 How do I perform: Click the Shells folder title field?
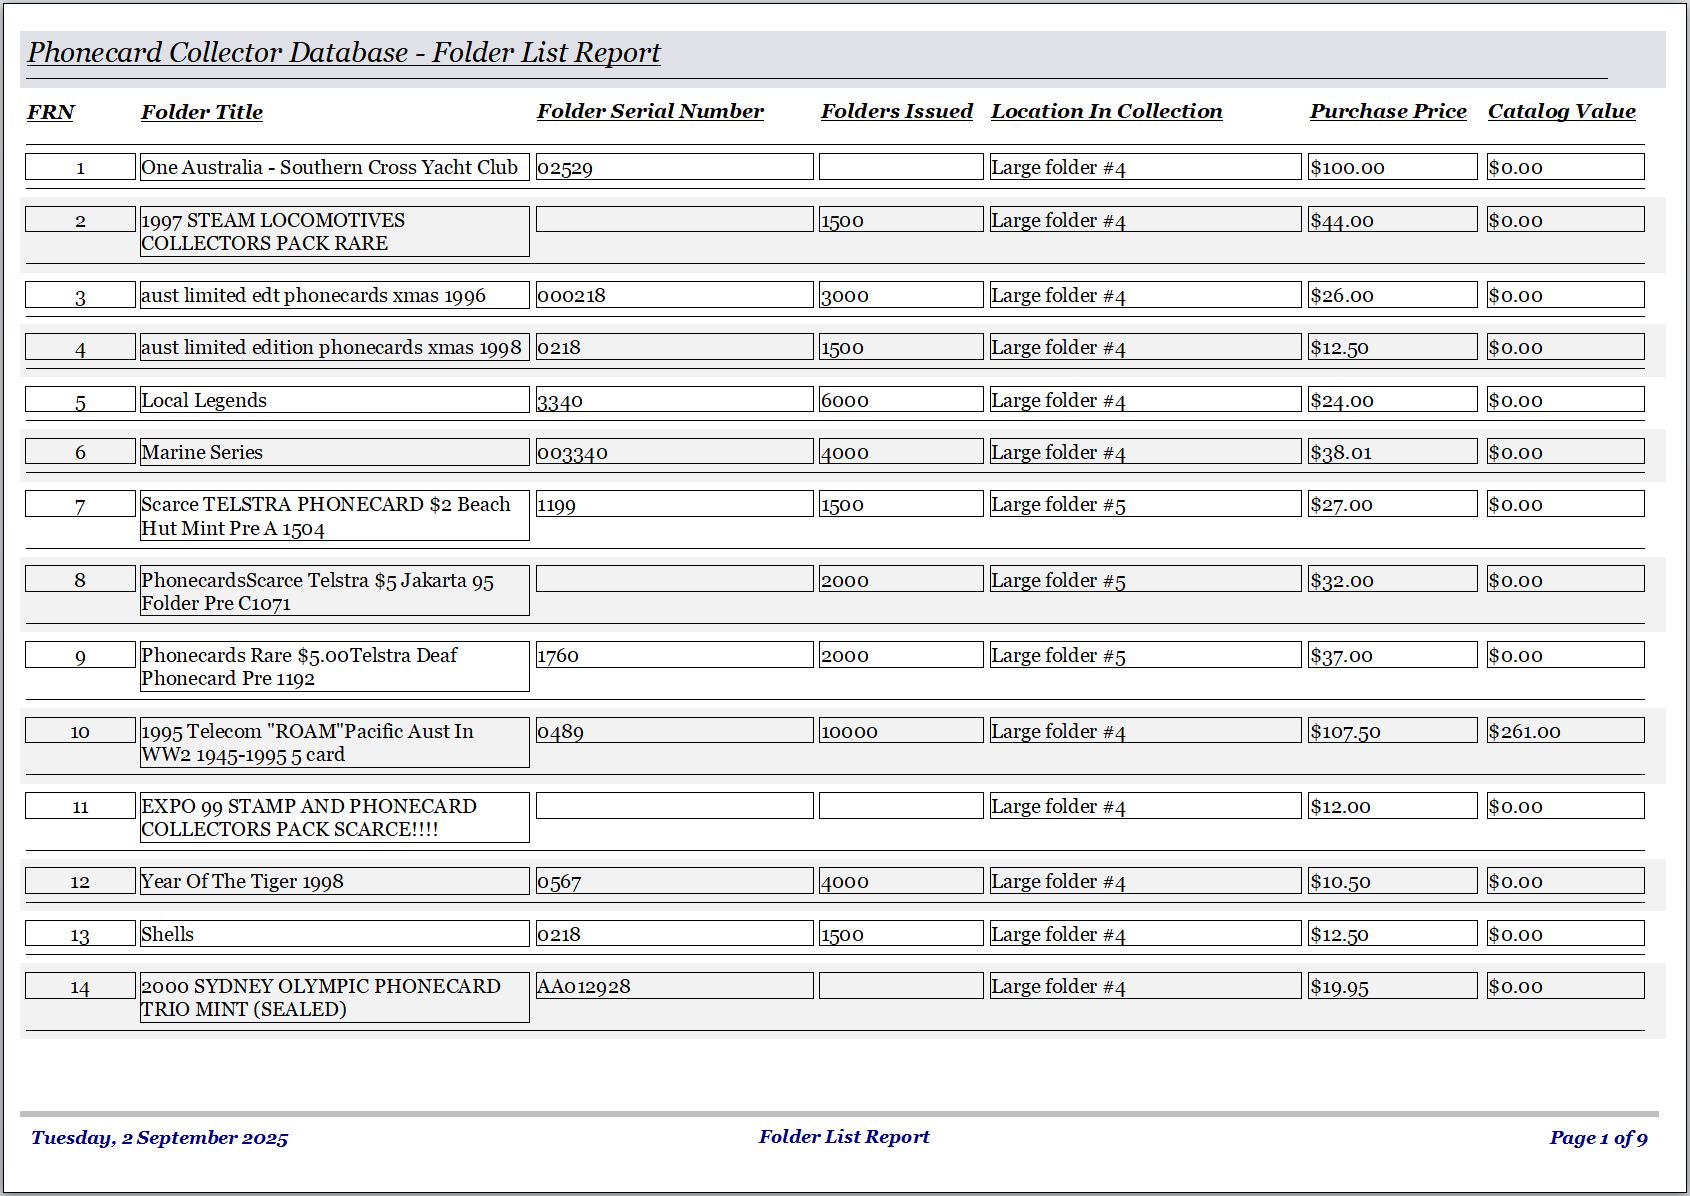(334, 934)
